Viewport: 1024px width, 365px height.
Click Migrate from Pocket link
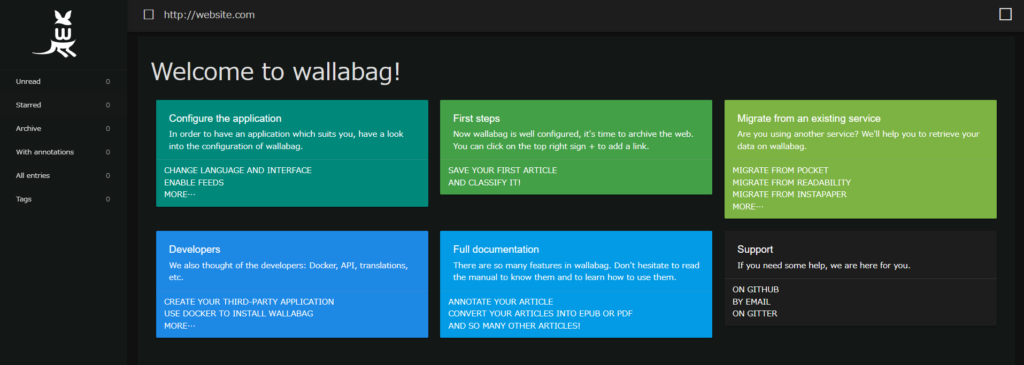(x=780, y=170)
